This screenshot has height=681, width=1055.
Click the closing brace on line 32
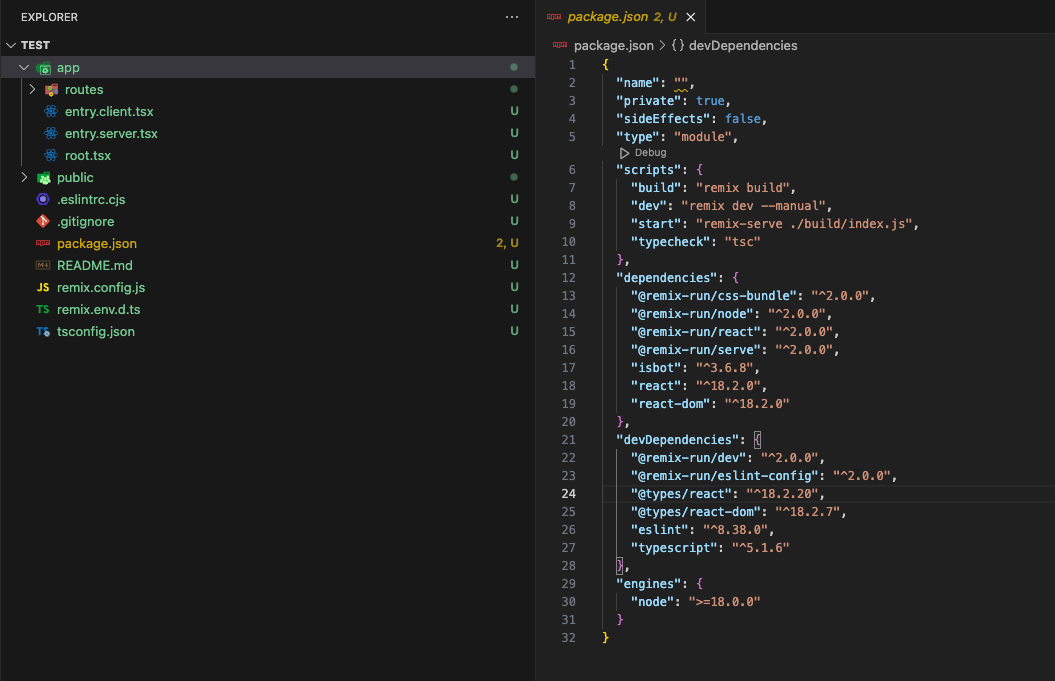(606, 637)
